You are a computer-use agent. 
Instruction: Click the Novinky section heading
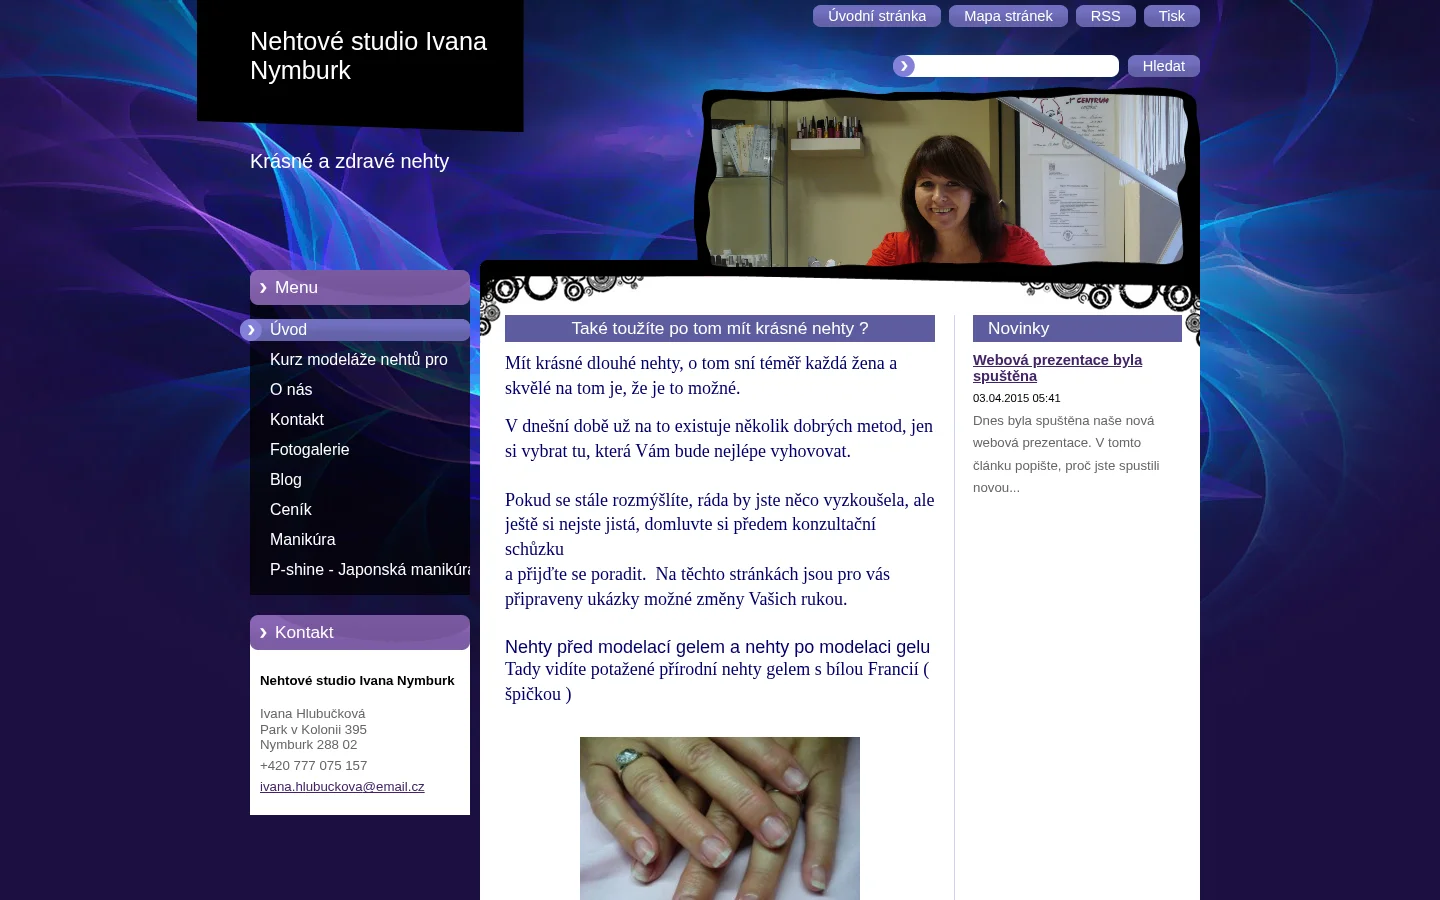tap(1077, 328)
